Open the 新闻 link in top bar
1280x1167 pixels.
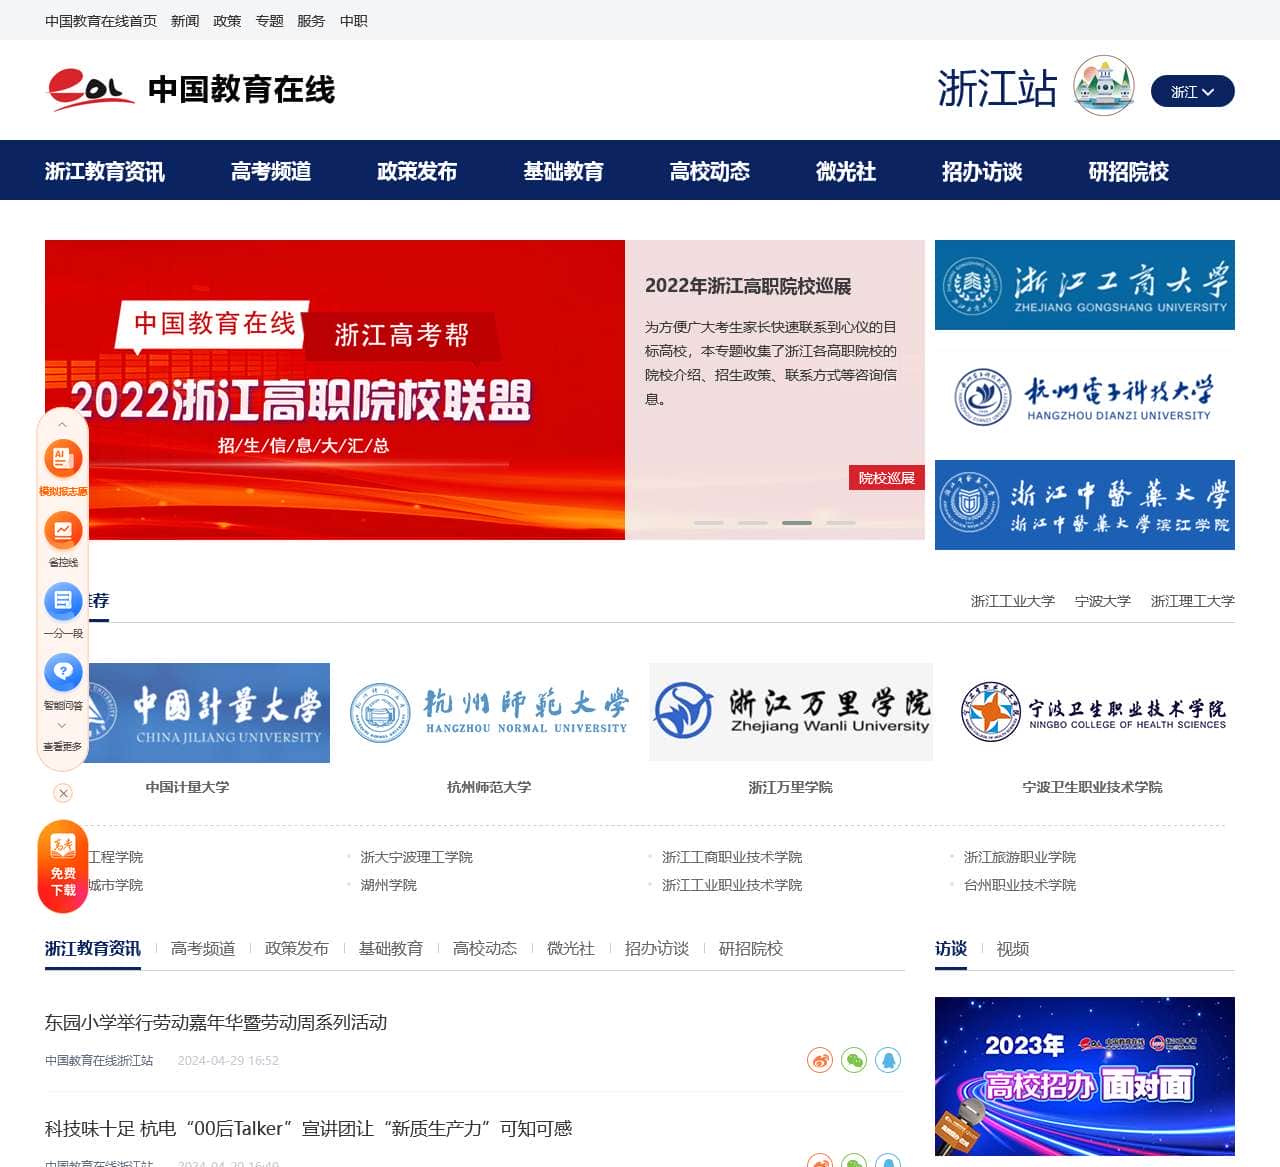coord(185,21)
